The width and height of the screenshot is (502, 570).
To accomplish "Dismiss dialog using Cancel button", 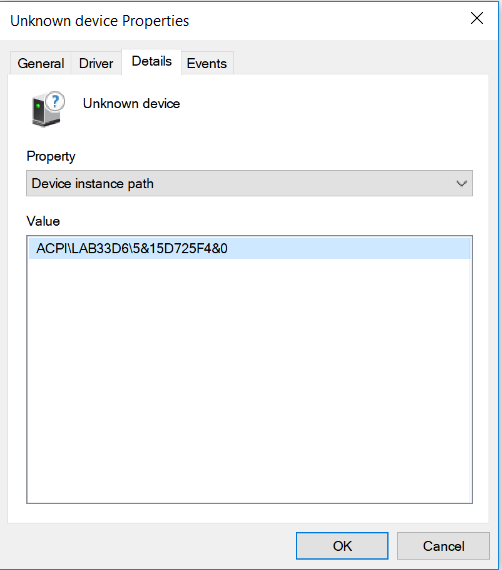I will pos(443,546).
